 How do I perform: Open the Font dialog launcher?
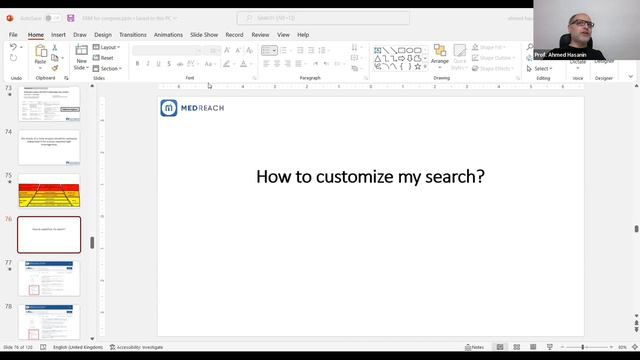tap(254, 78)
